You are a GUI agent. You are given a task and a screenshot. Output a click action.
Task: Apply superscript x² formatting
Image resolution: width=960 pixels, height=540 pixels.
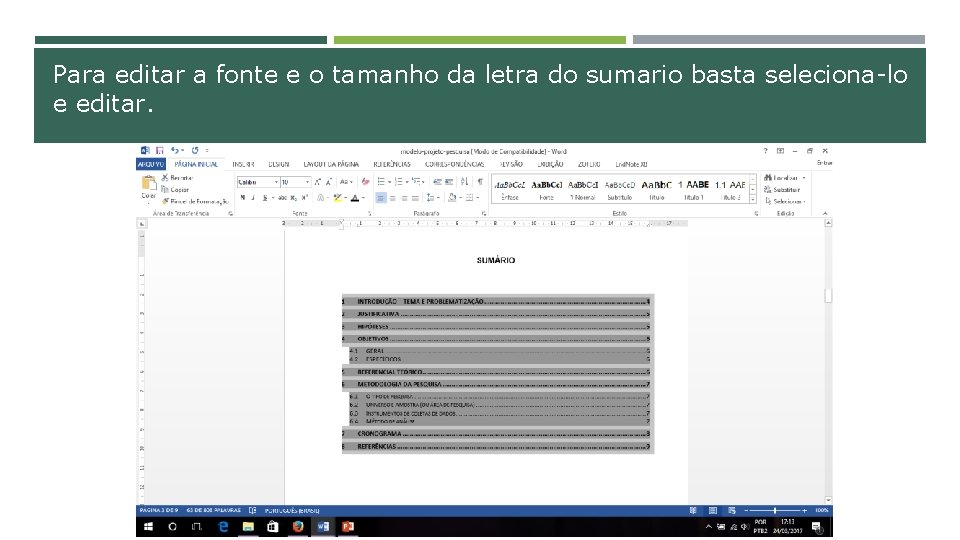[304, 198]
